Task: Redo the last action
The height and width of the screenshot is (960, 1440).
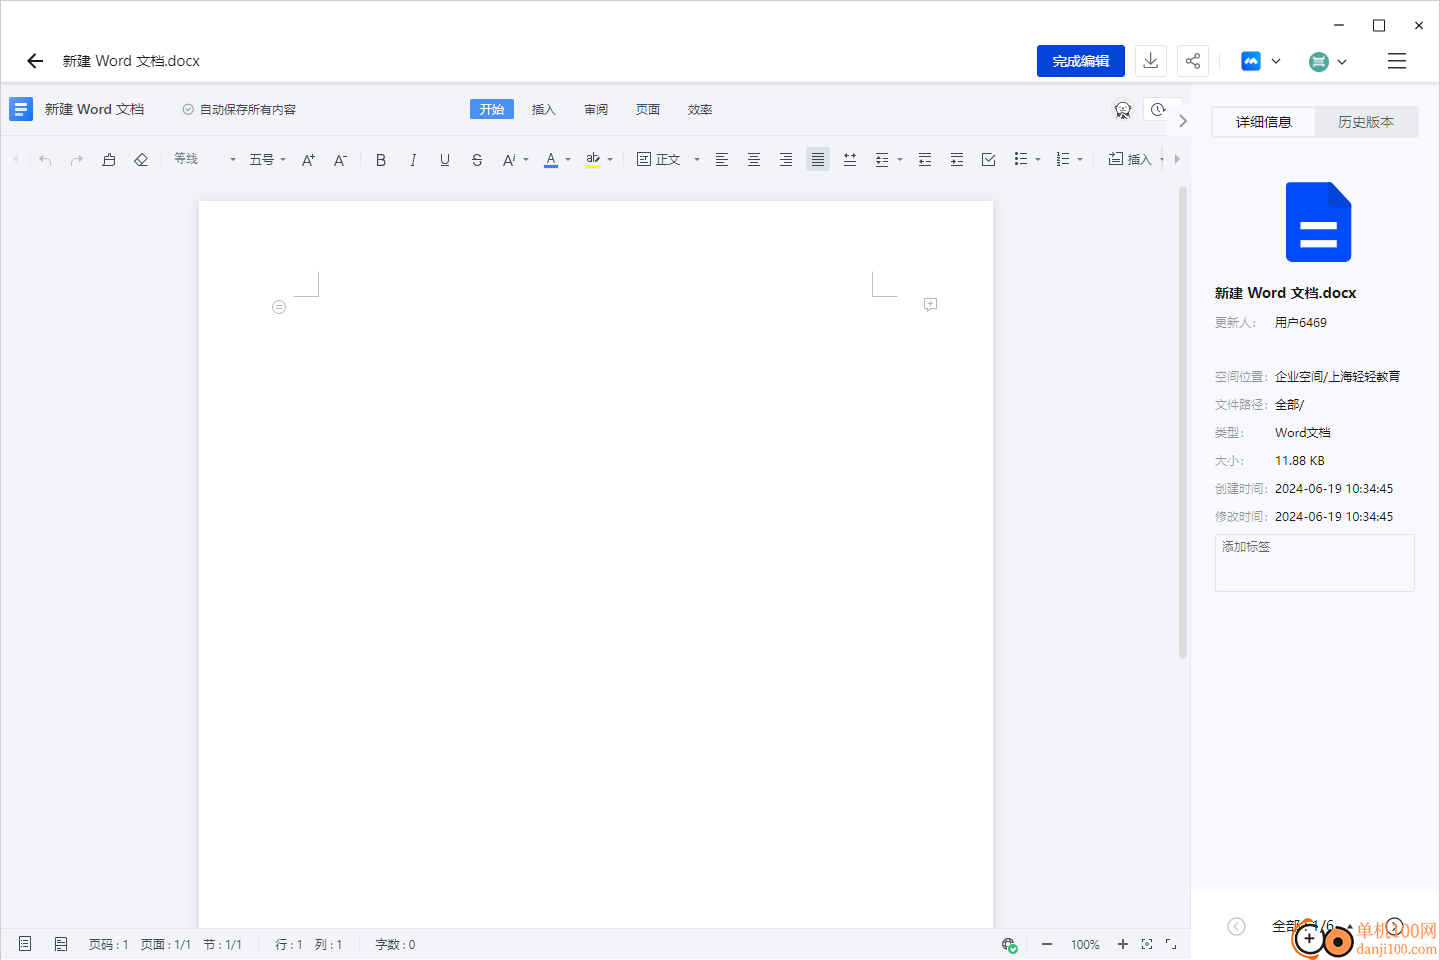Action: tap(77, 160)
